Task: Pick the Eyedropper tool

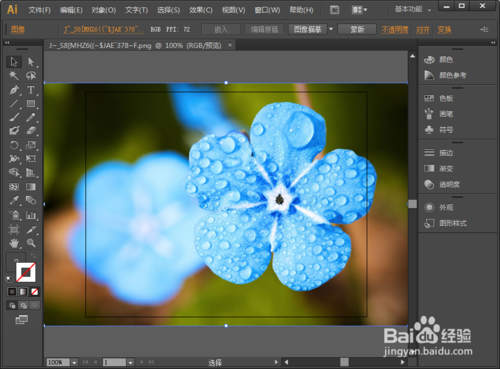Action: point(14,200)
